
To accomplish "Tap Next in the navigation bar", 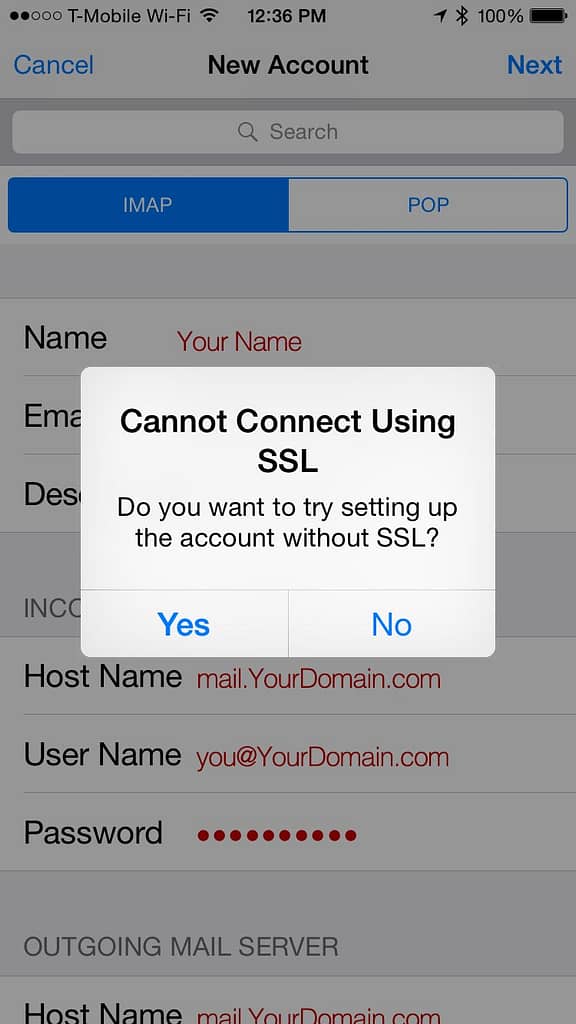I will (x=535, y=65).
